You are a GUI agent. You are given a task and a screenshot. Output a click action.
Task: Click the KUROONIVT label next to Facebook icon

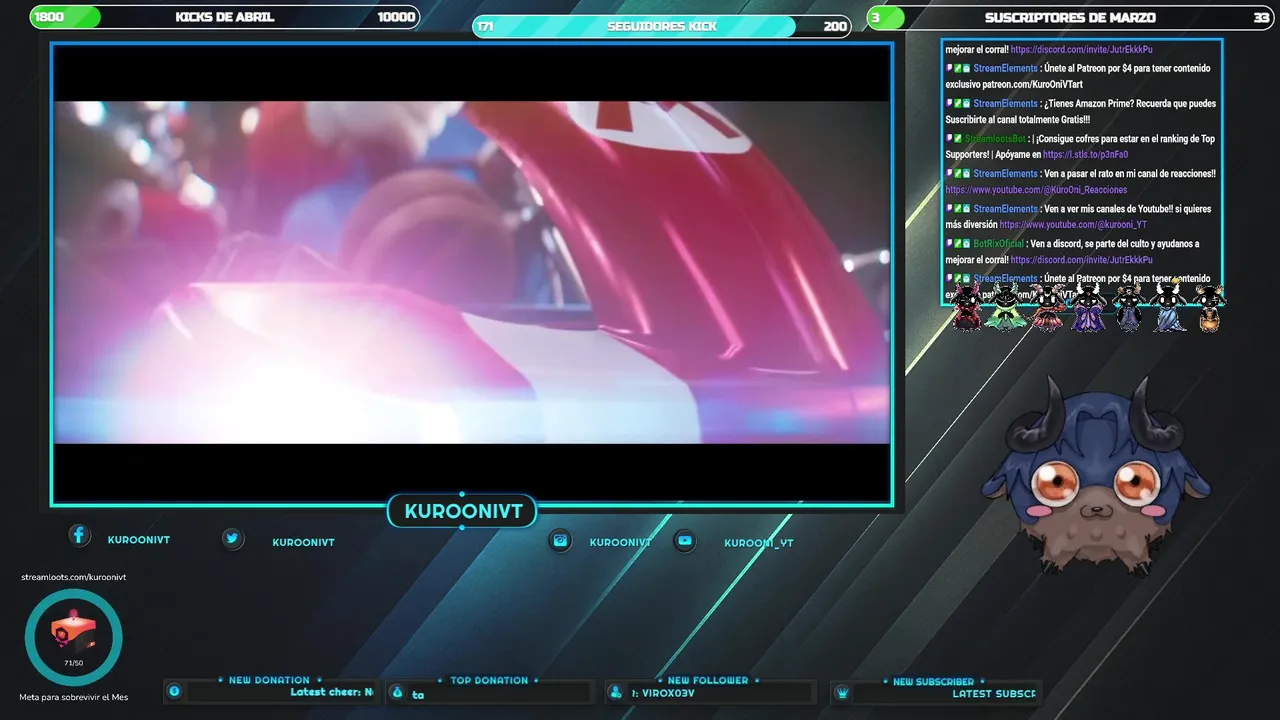click(139, 540)
